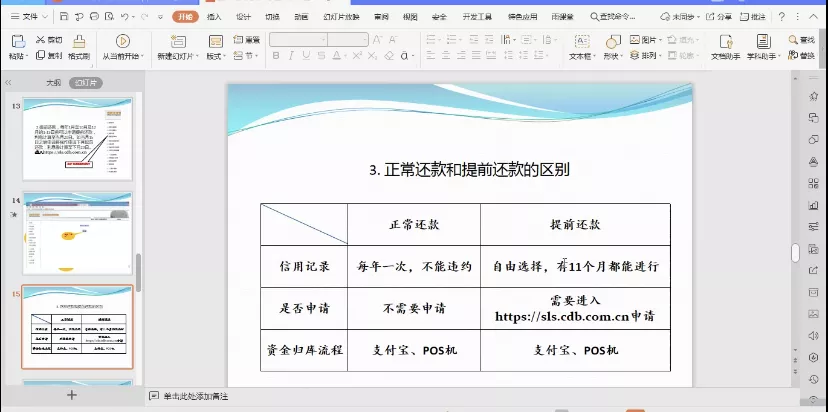The height and width of the screenshot is (412, 828).
Task: Switch to Outline (大纲) panel view
Action: pyautogui.click(x=53, y=83)
